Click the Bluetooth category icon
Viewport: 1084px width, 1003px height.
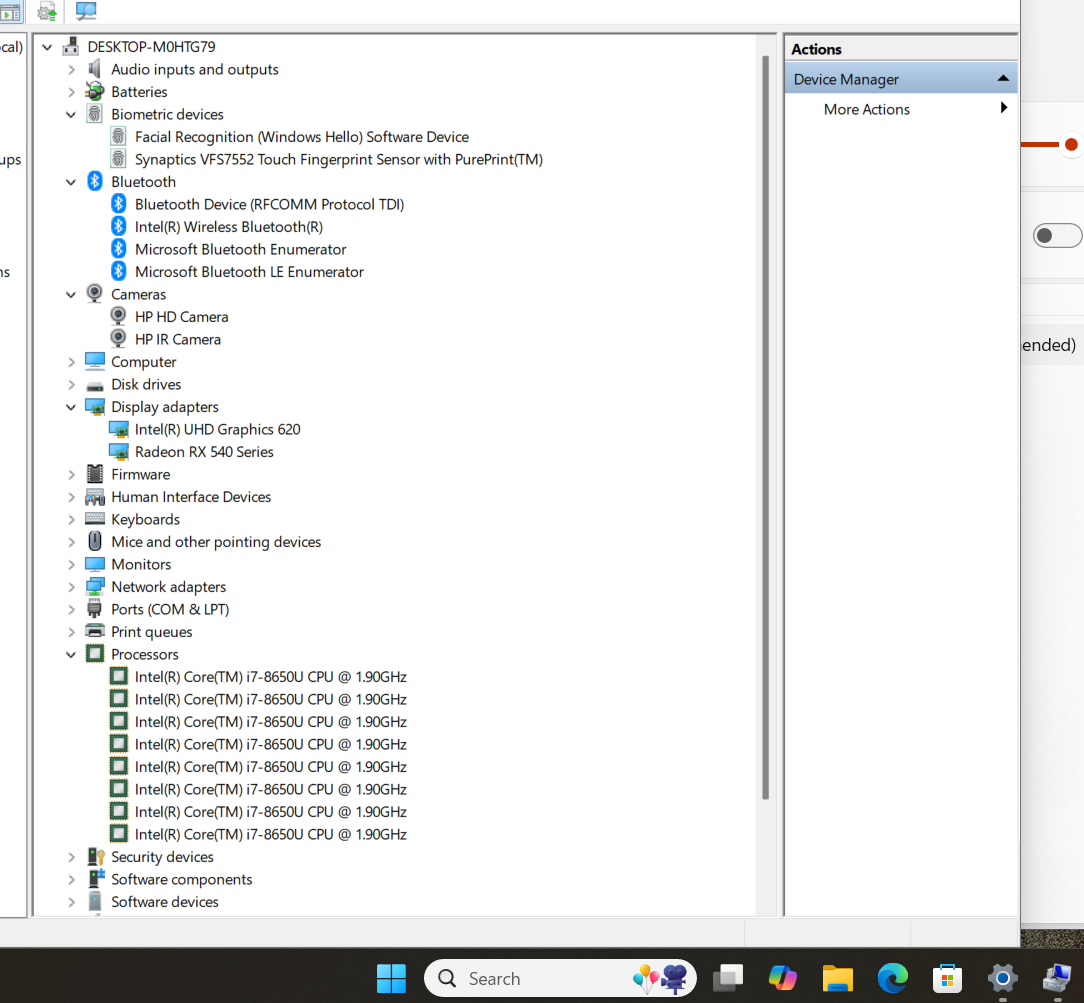[95, 181]
